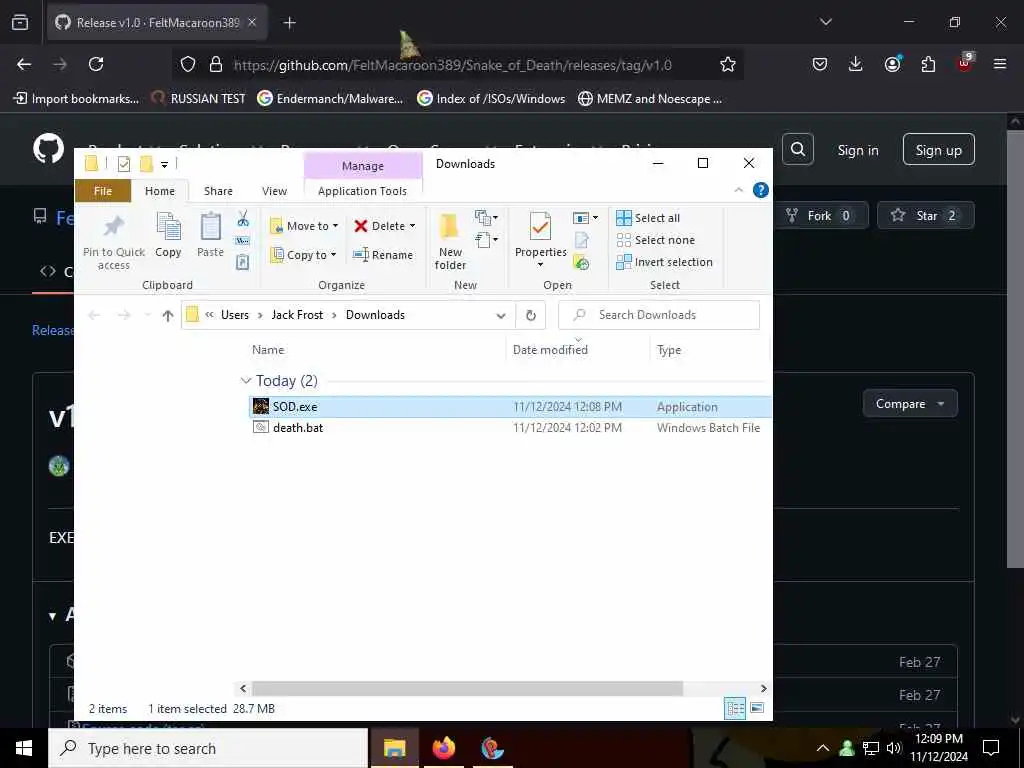Click Invert selection
This screenshot has height=768, width=1024.
664,263
